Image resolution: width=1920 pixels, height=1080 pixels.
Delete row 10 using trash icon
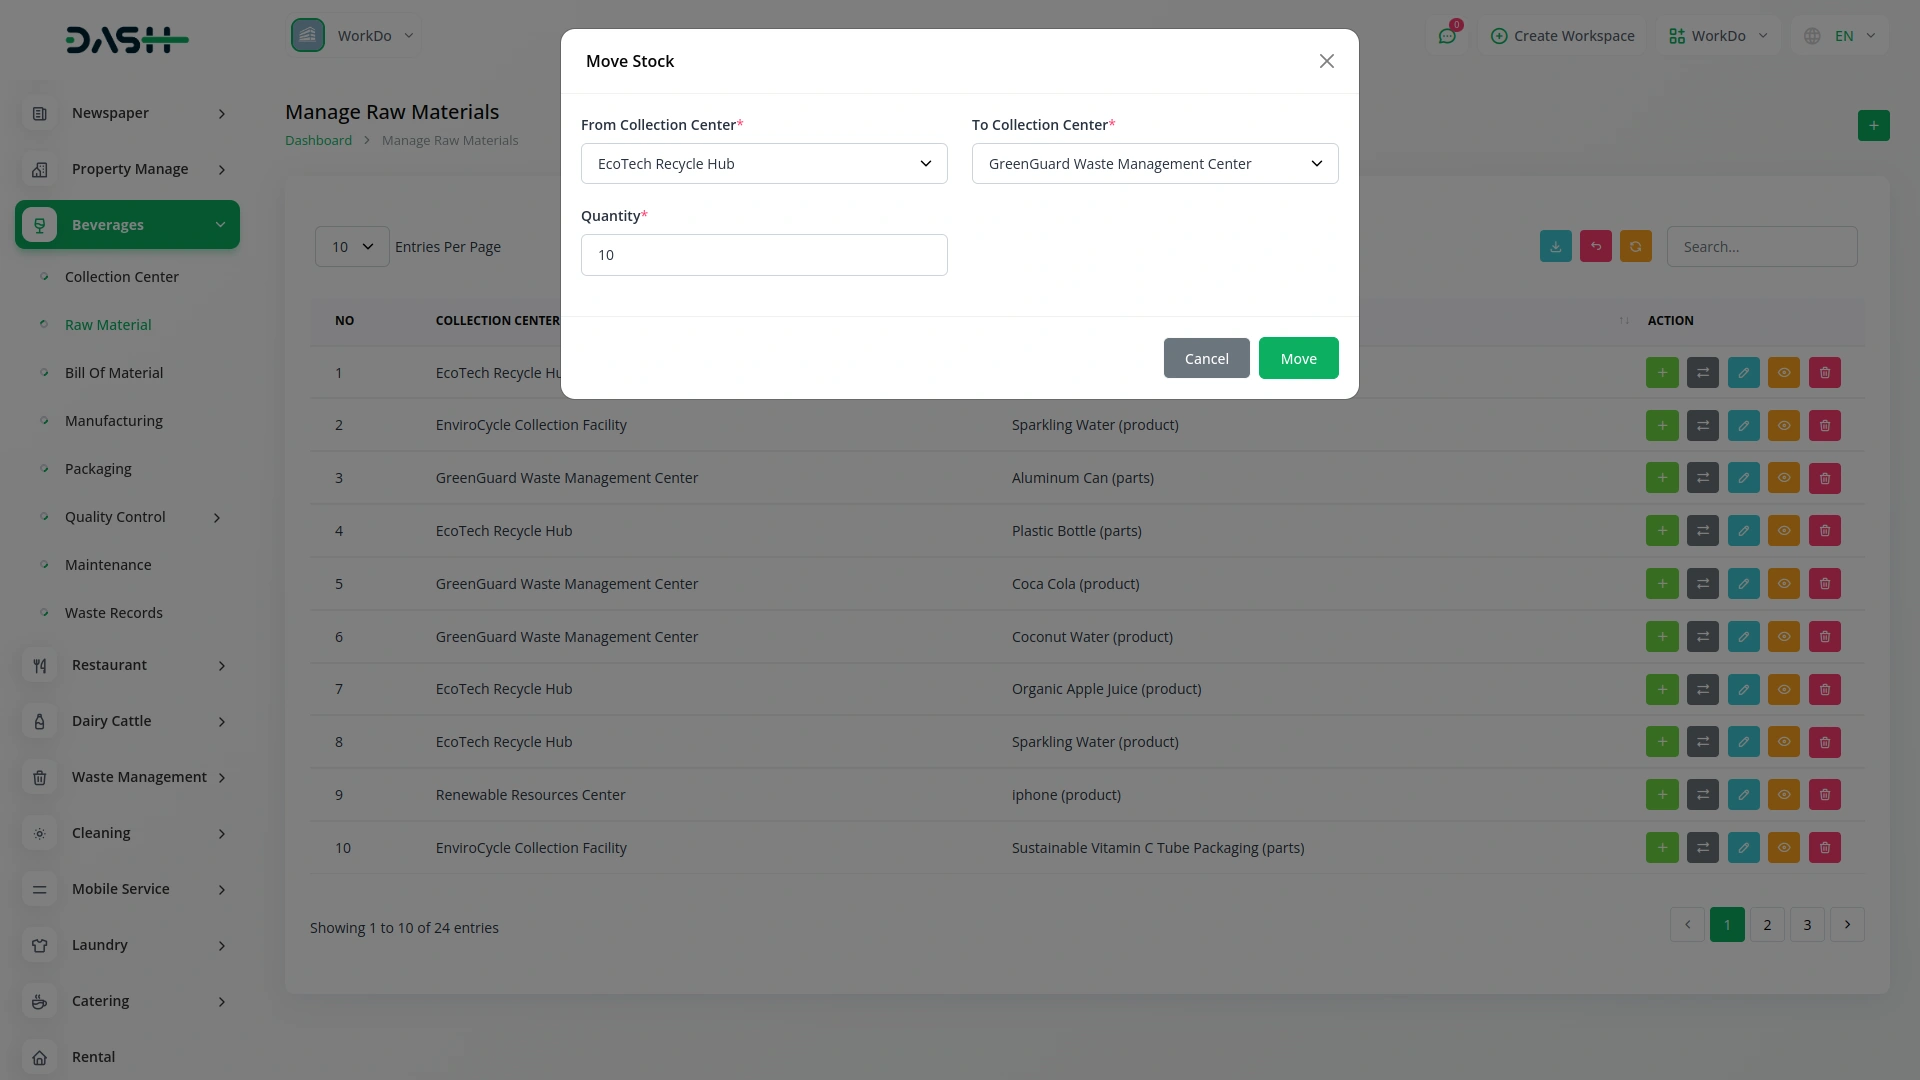(1824, 848)
